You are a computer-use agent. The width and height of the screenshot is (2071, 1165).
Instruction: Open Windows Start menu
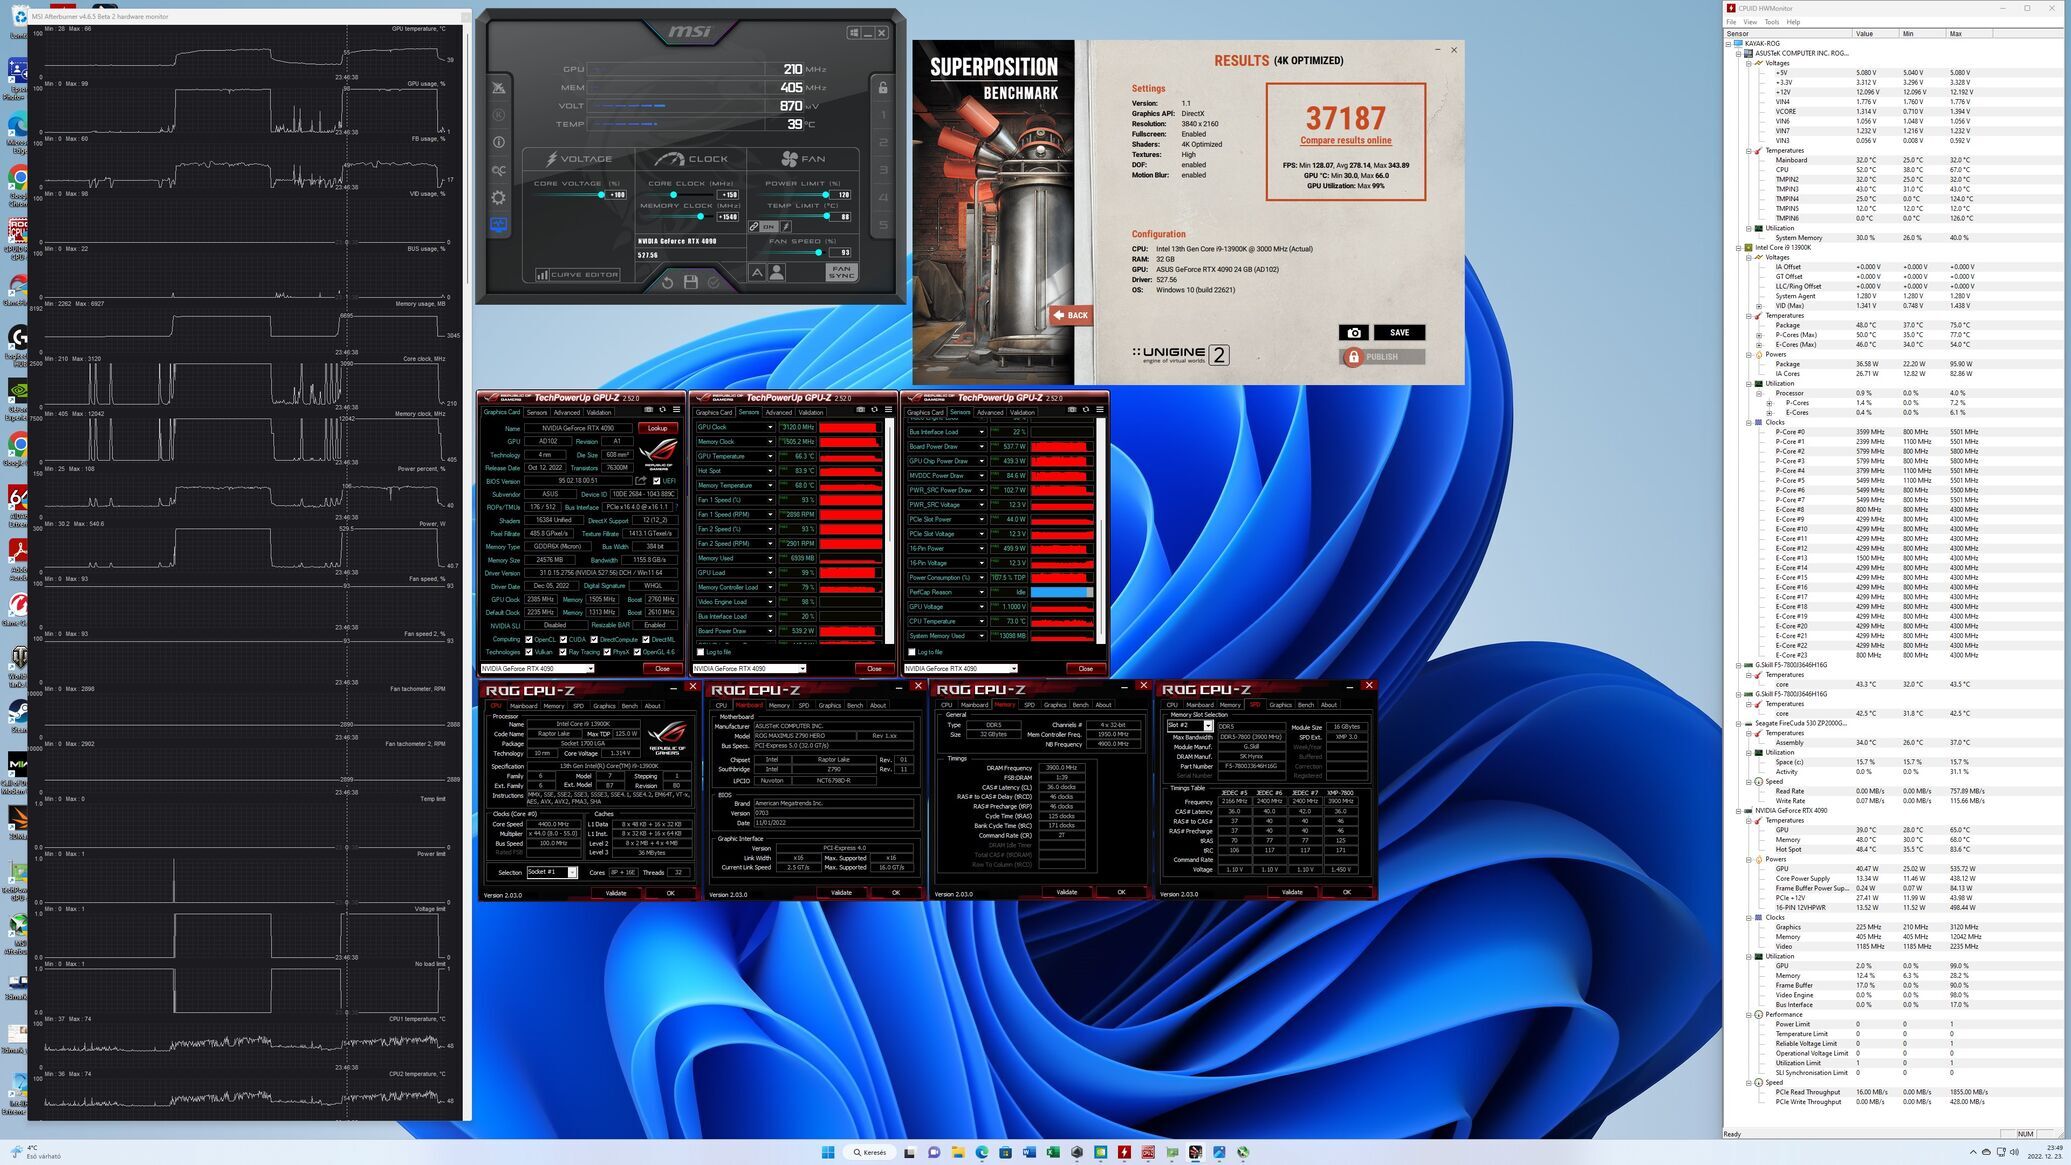click(x=828, y=1152)
